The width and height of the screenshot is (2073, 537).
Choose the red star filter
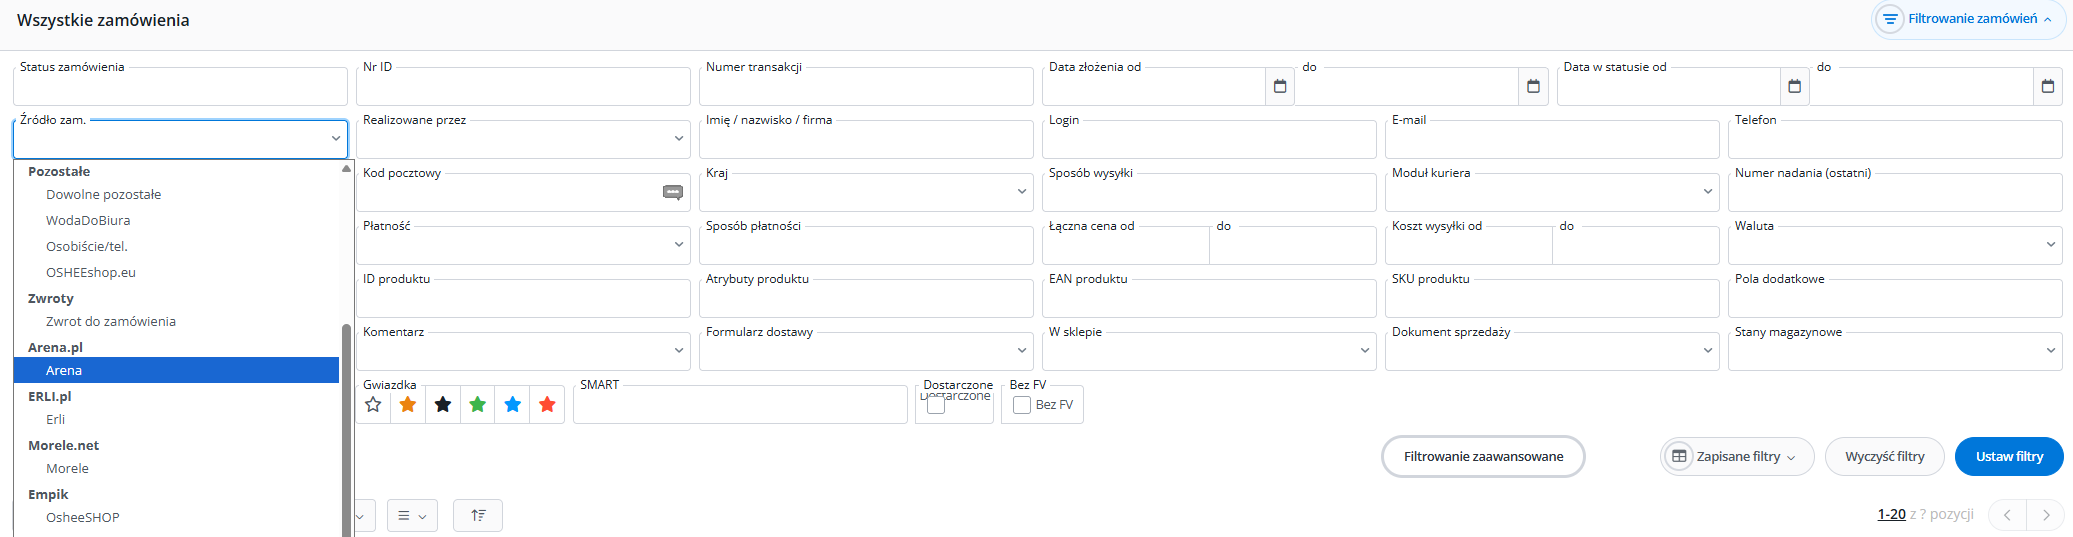(547, 405)
